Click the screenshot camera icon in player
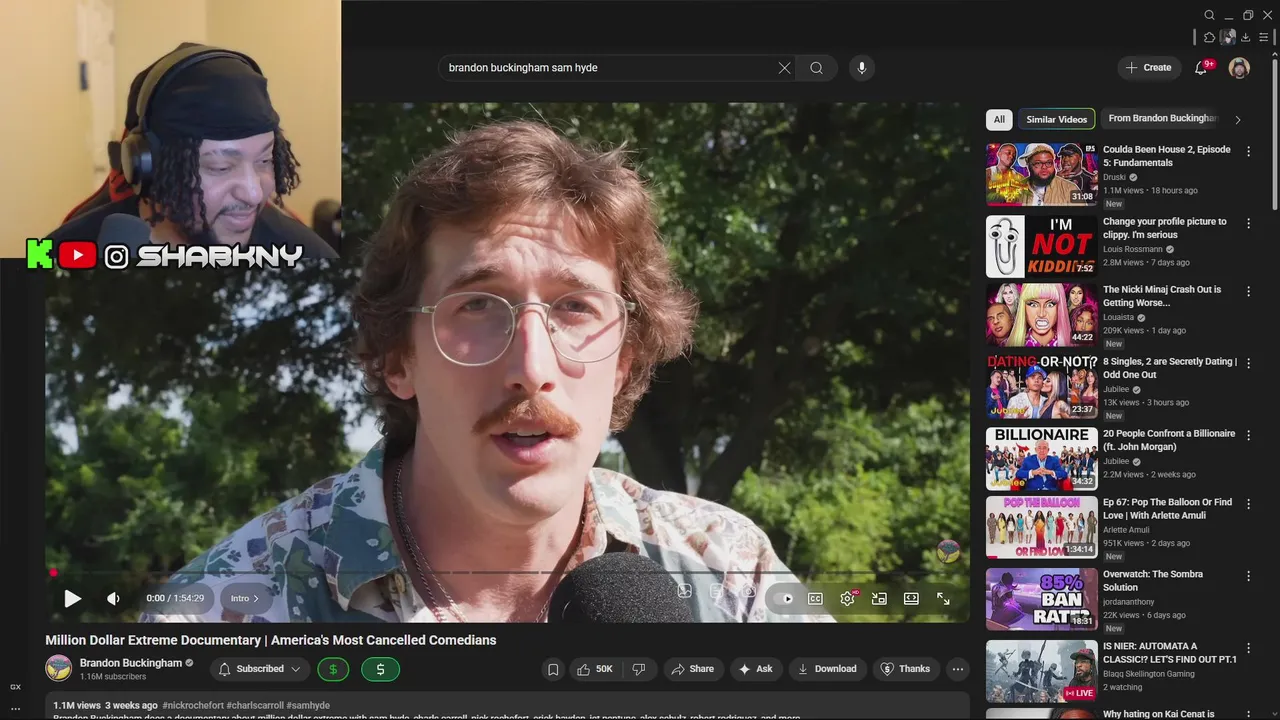Viewport: 1280px width, 720px height. [748, 591]
